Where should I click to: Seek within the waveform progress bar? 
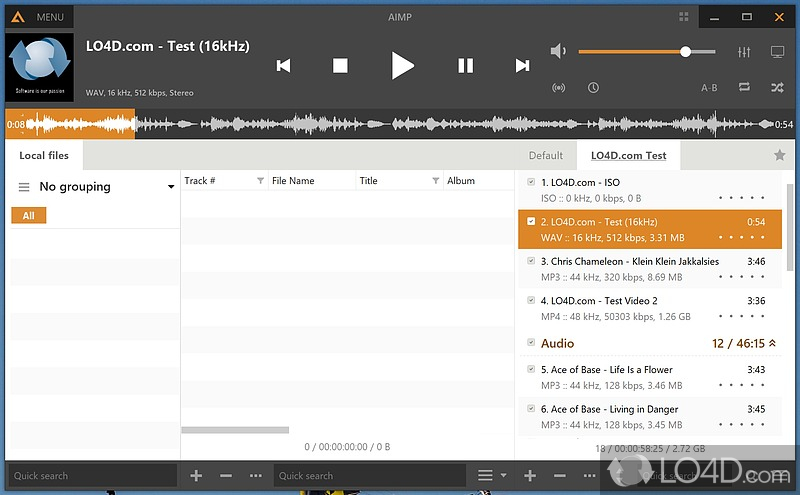(400, 124)
